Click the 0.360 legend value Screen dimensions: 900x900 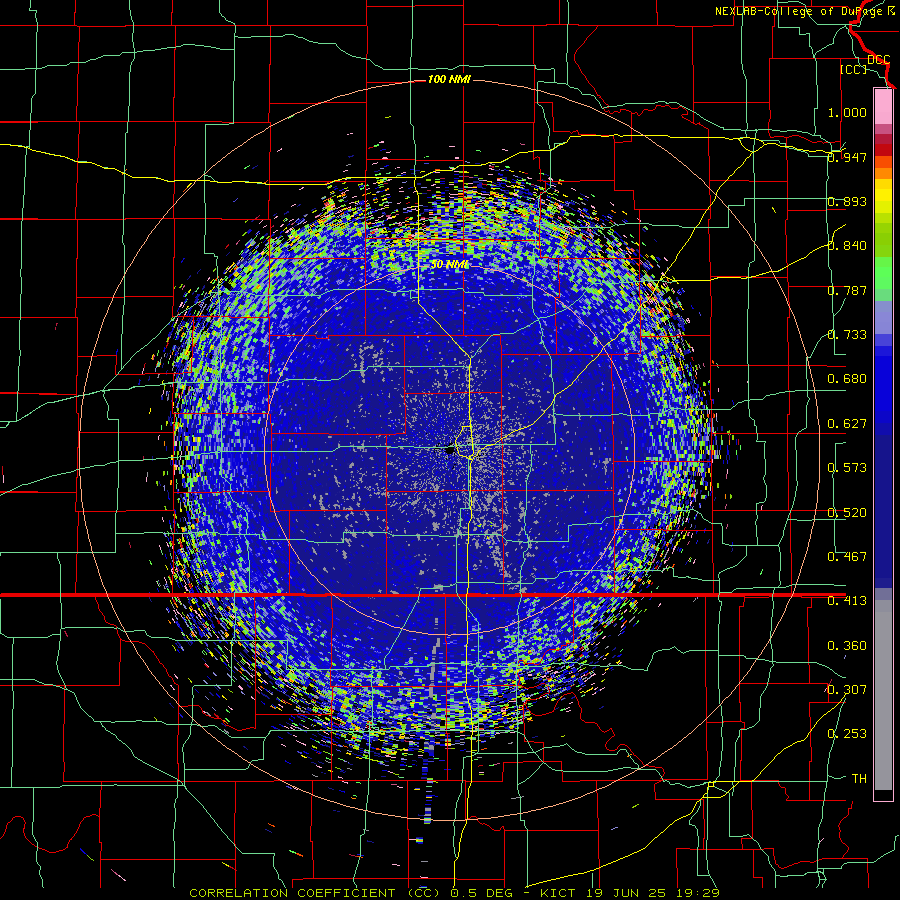point(847,646)
